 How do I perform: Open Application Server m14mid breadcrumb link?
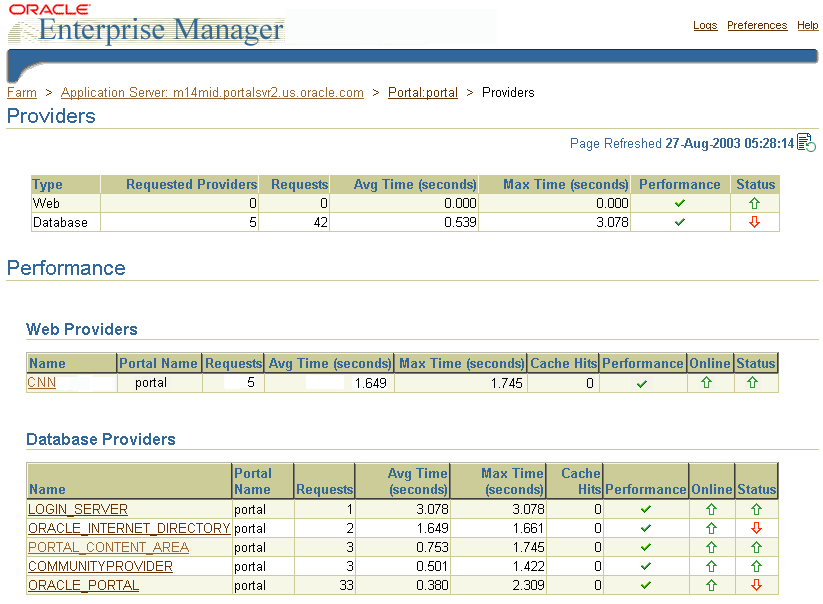[212, 92]
